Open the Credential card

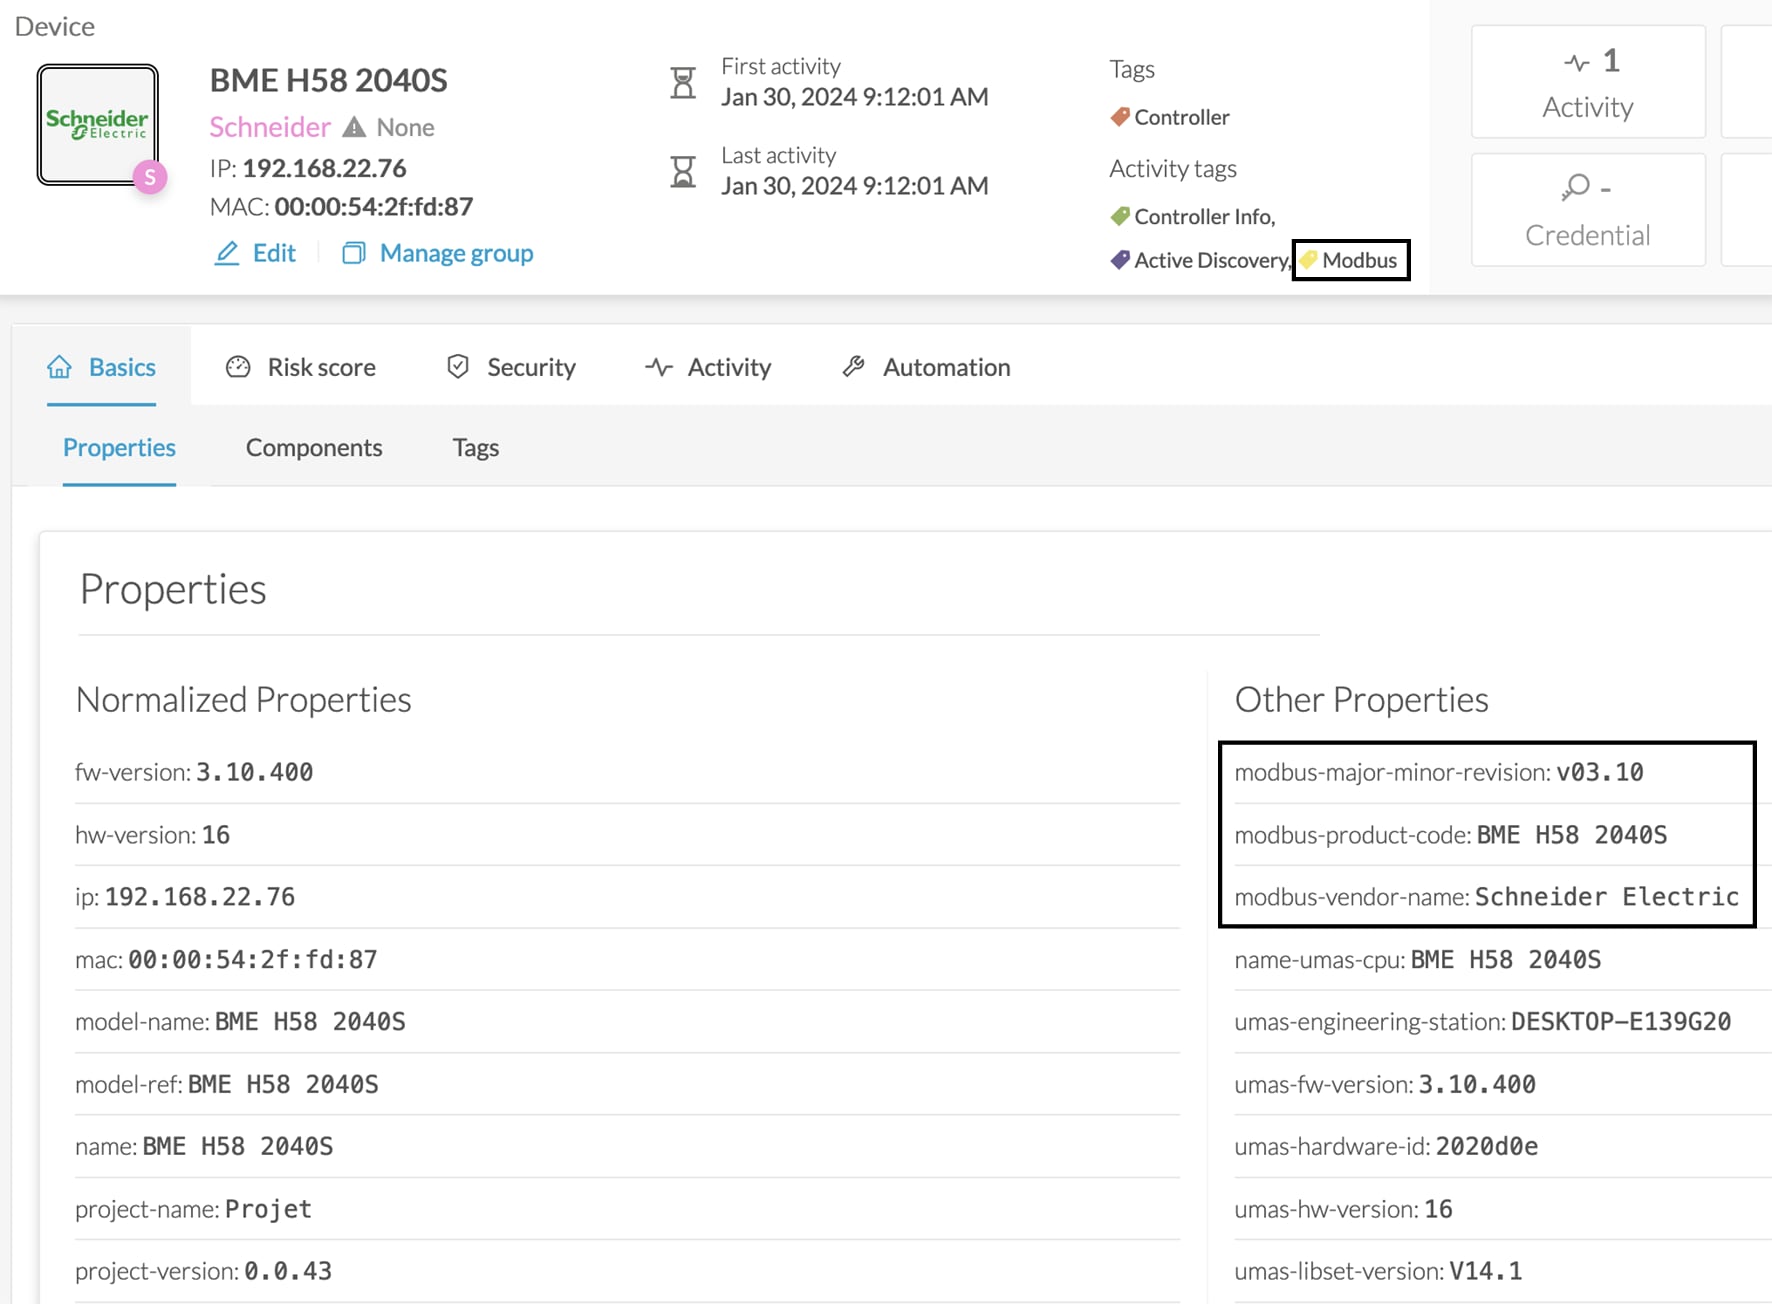pyautogui.click(x=1588, y=210)
